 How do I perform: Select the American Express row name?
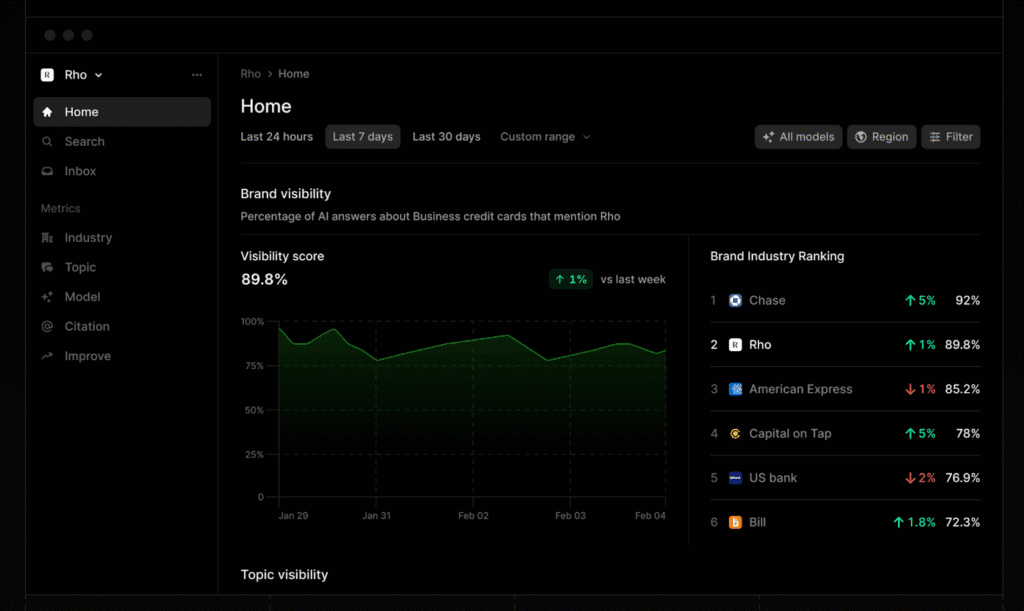[x=801, y=389]
